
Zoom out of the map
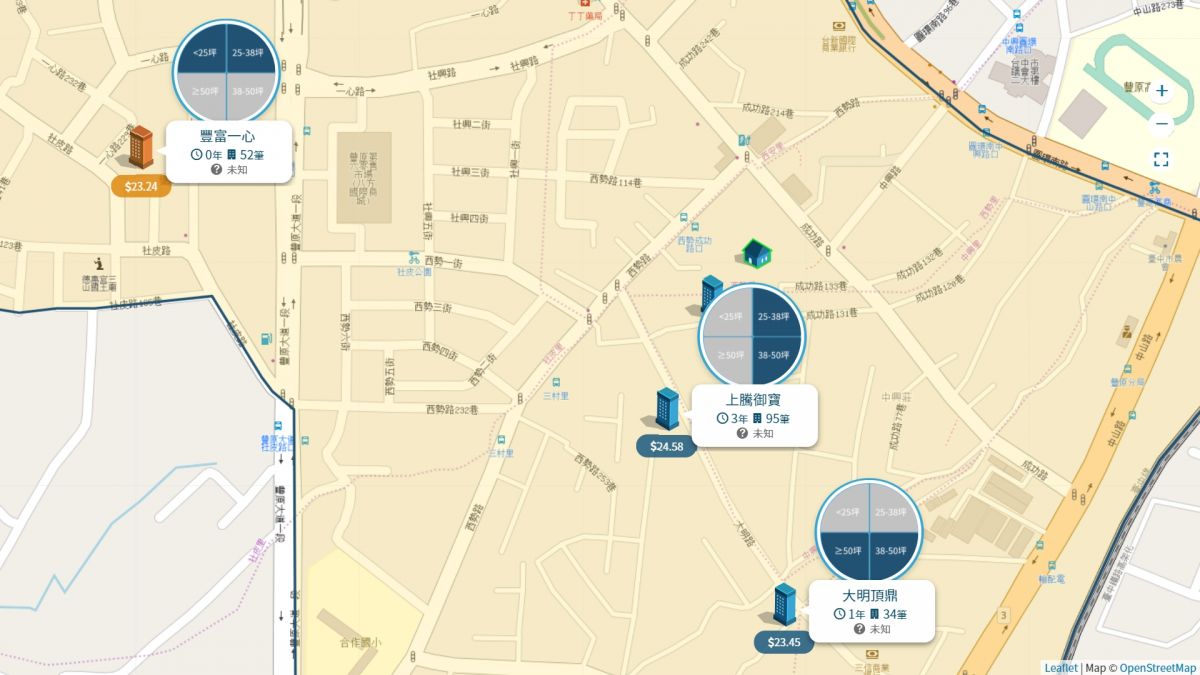coord(1161,125)
